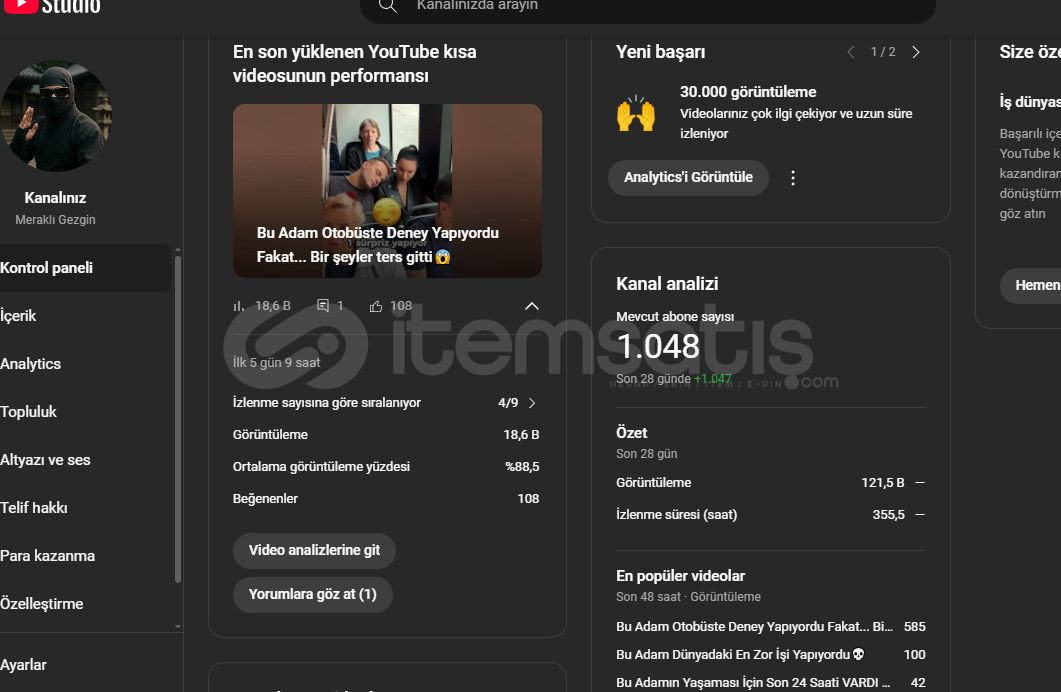This screenshot has height=692, width=1061.
Task: Click the İlk 5 gün 9 saat text
Action: (276, 363)
